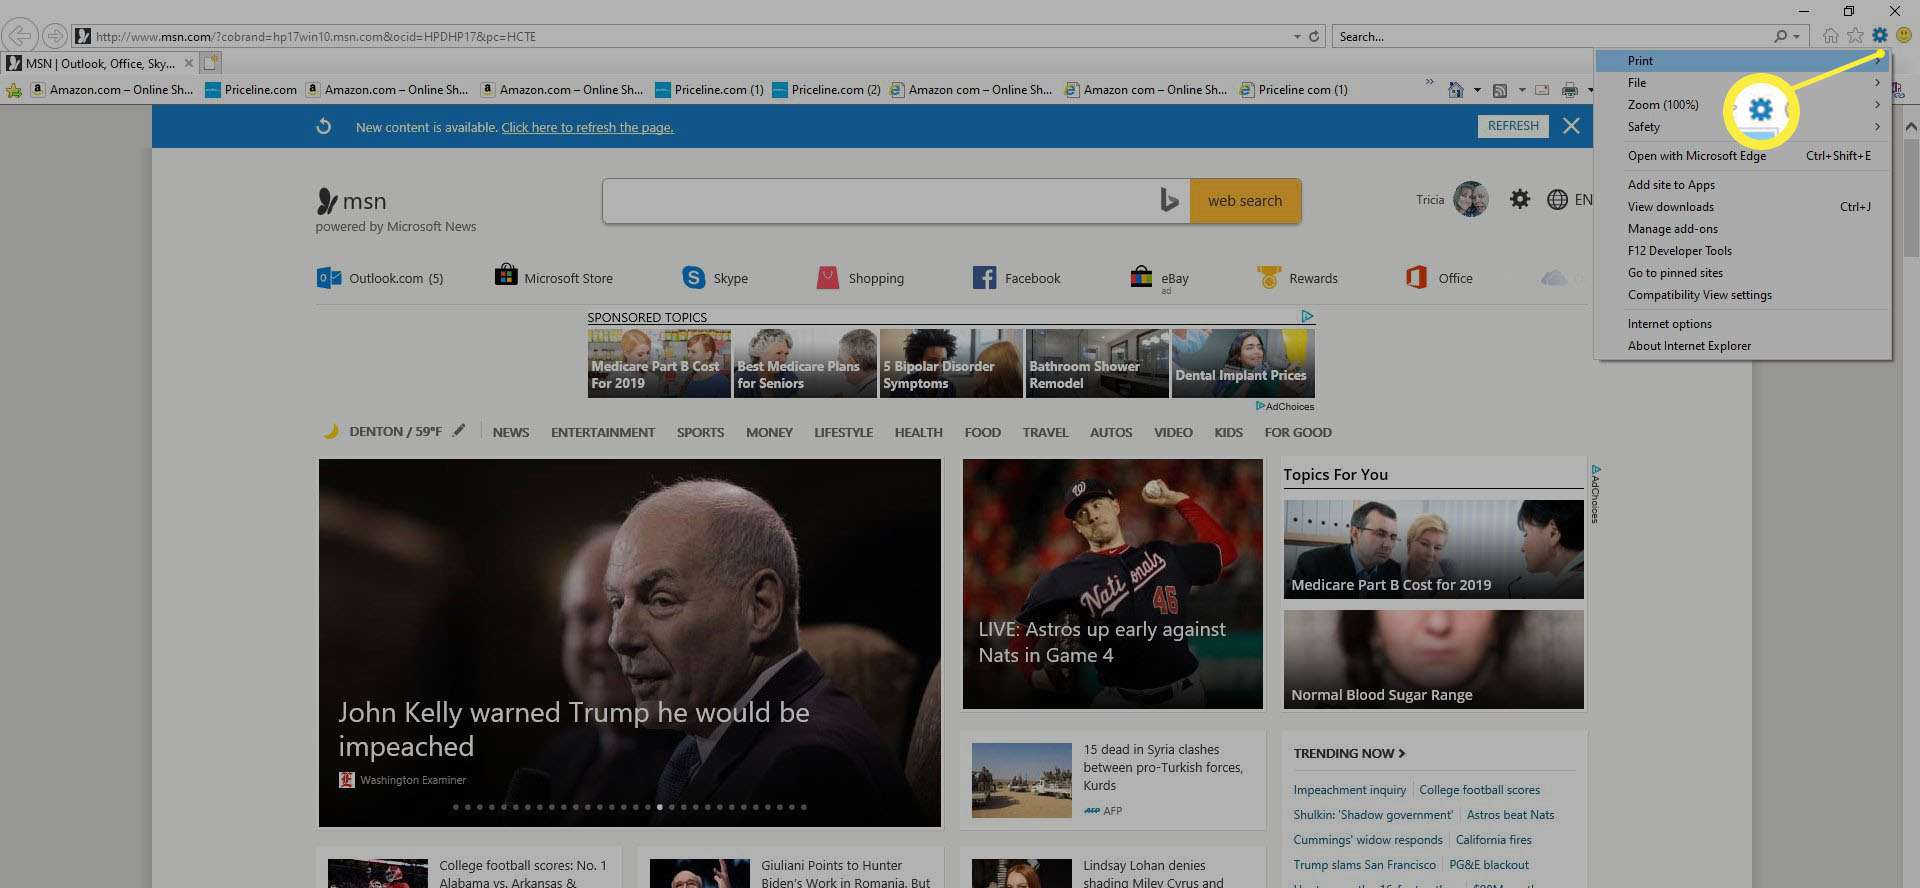This screenshot has width=1920, height=888.
Task: Select Go to pinned sites
Action: [x=1743, y=272]
